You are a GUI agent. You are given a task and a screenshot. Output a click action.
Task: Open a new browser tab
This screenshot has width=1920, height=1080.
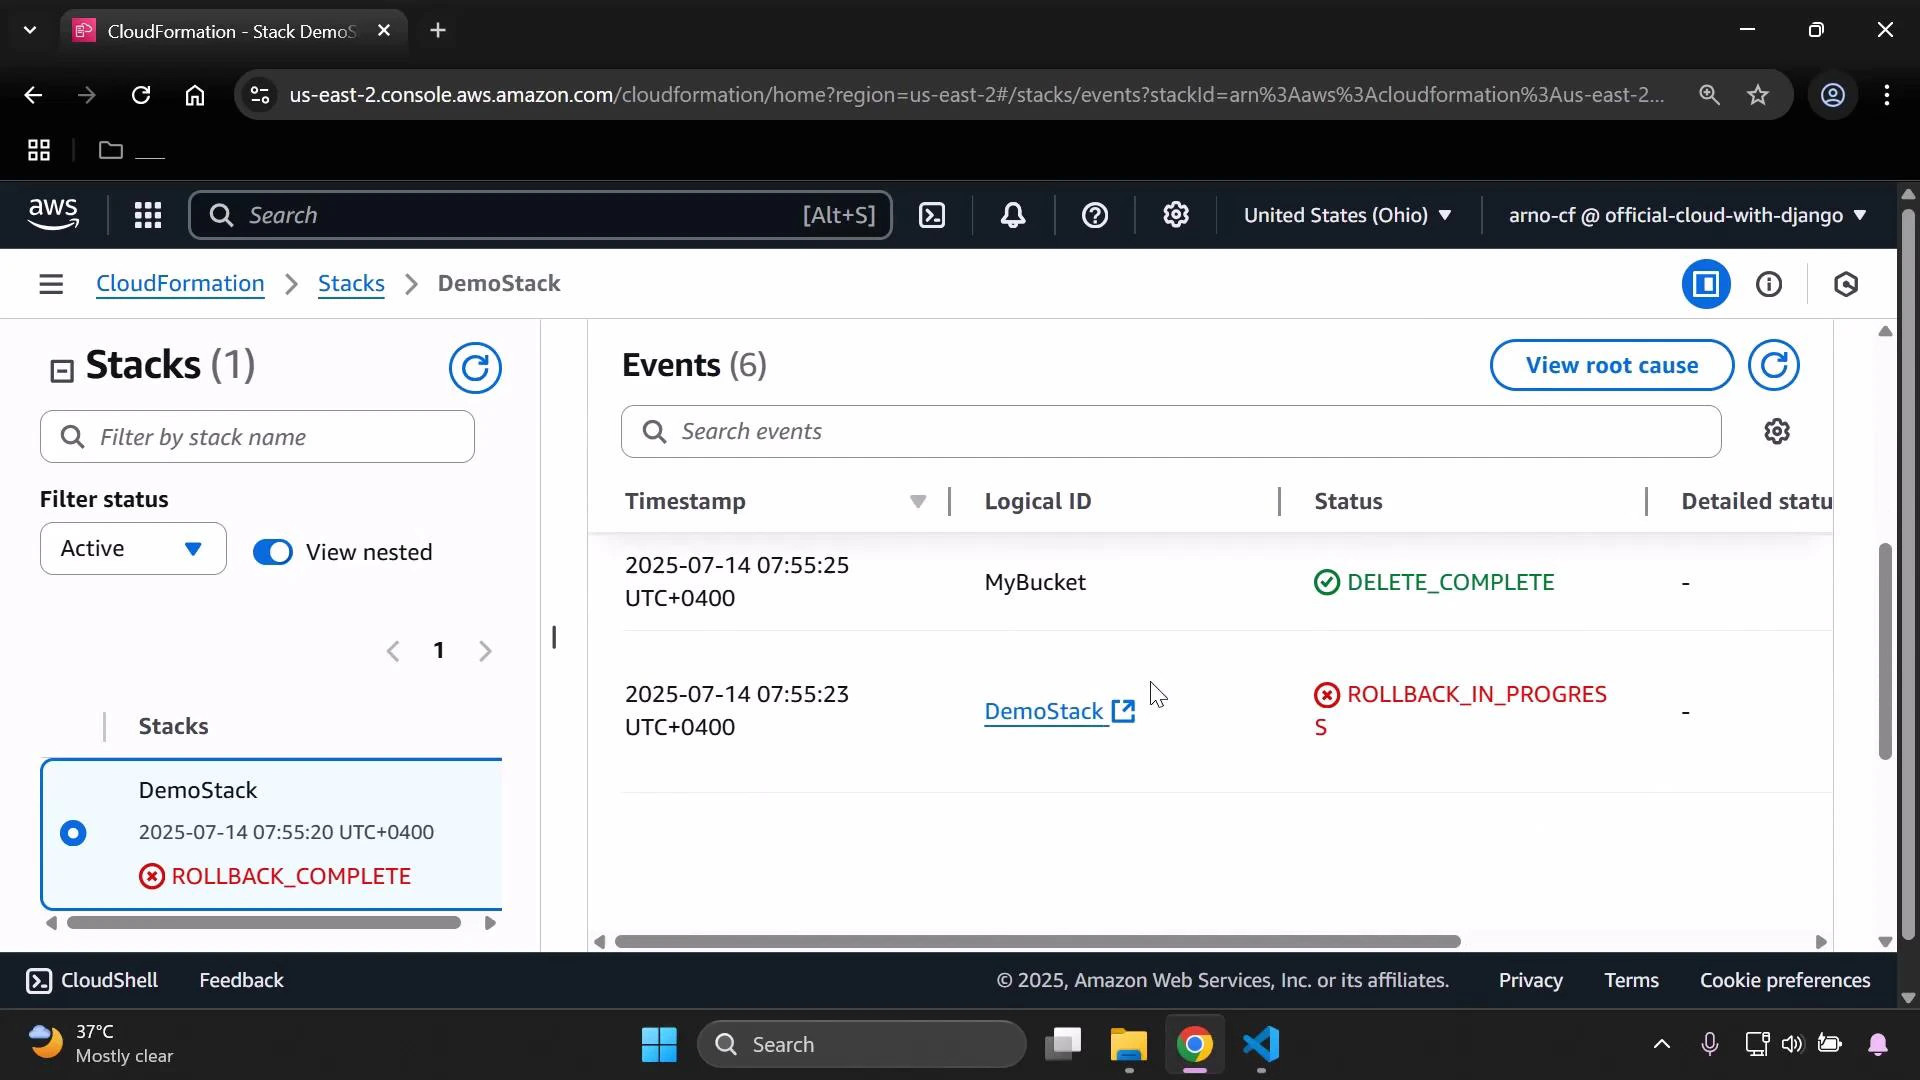pos(437,30)
